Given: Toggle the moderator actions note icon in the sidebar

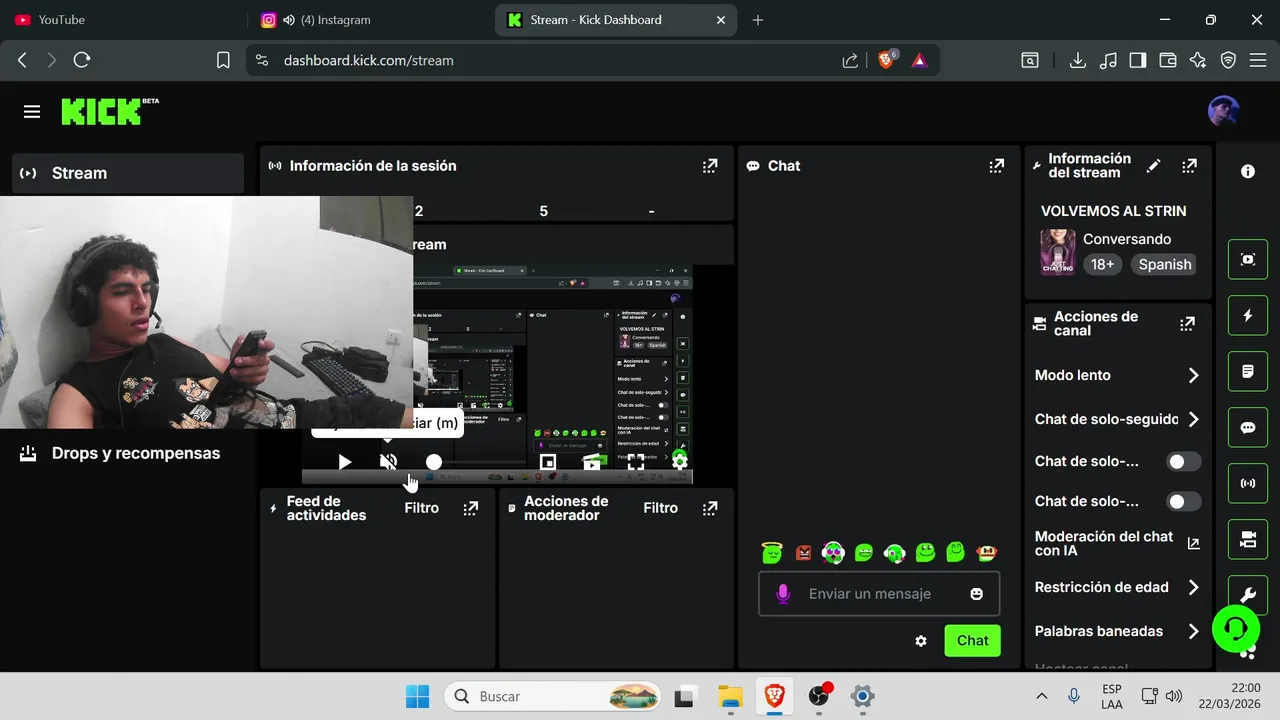Looking at the screenshot, I should tap(1248, 372).
